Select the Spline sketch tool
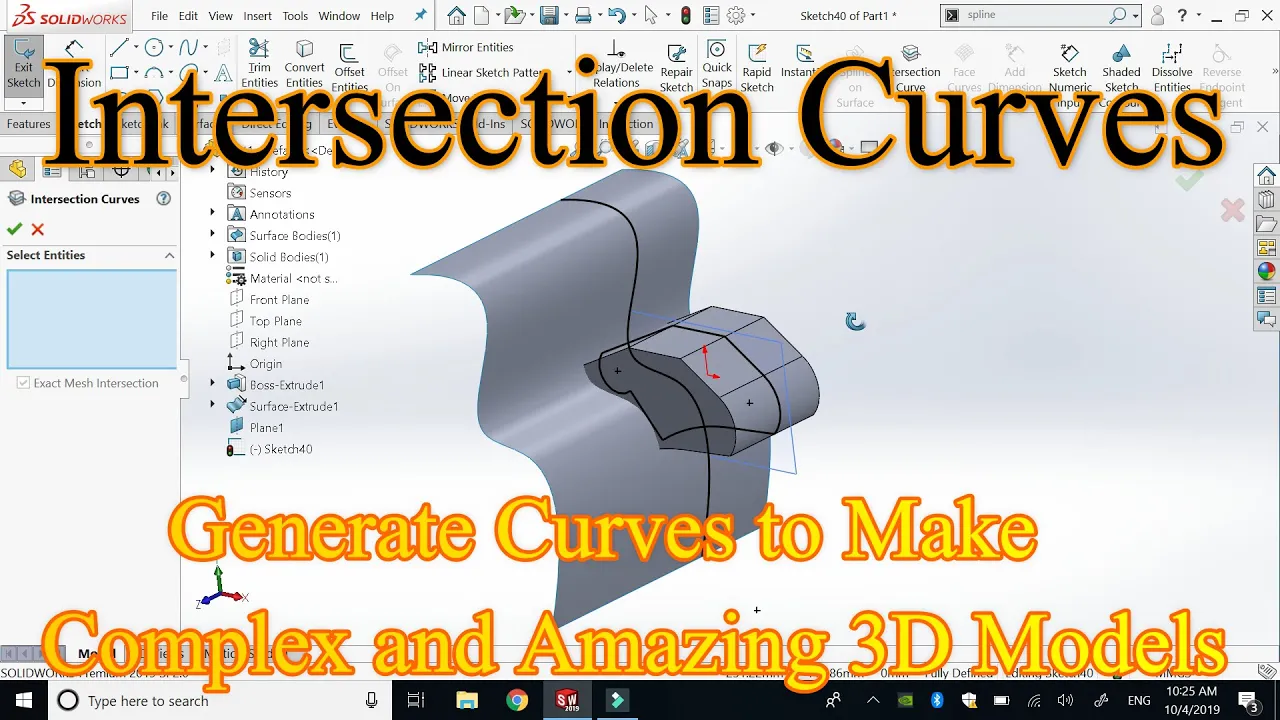 click(189, 48)
